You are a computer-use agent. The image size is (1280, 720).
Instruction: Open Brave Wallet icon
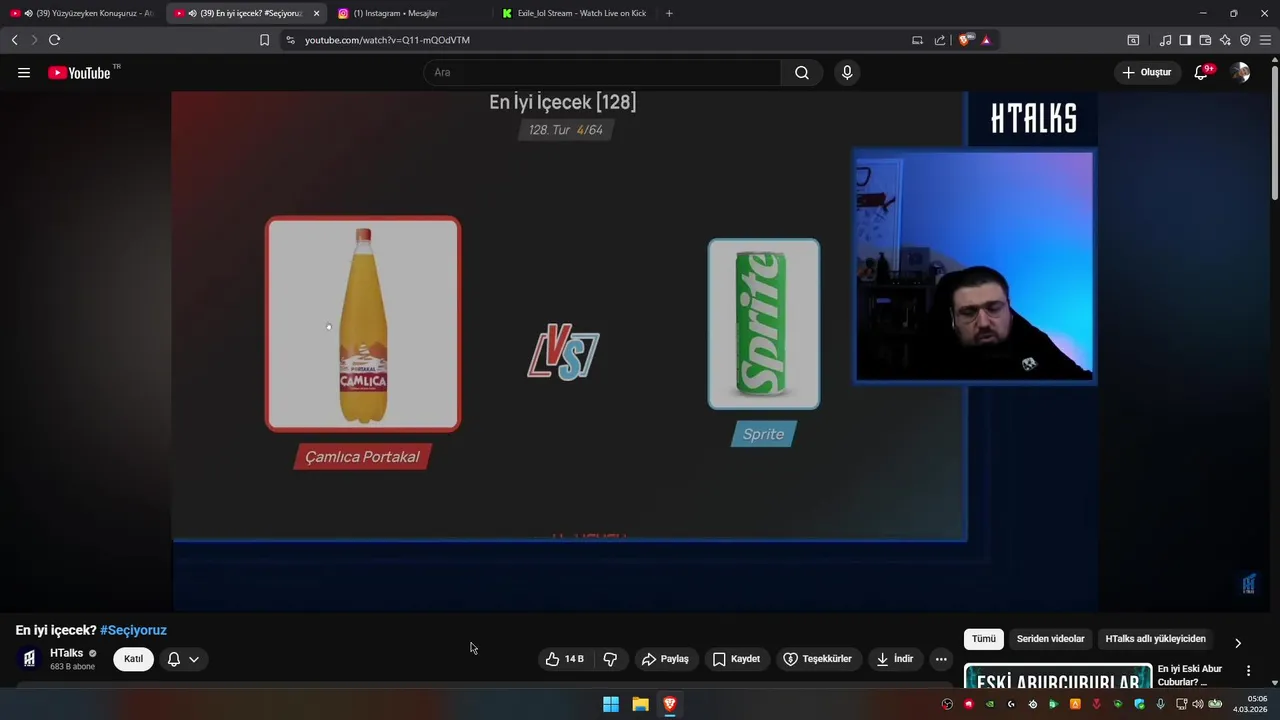click(x=1205, y=40)
